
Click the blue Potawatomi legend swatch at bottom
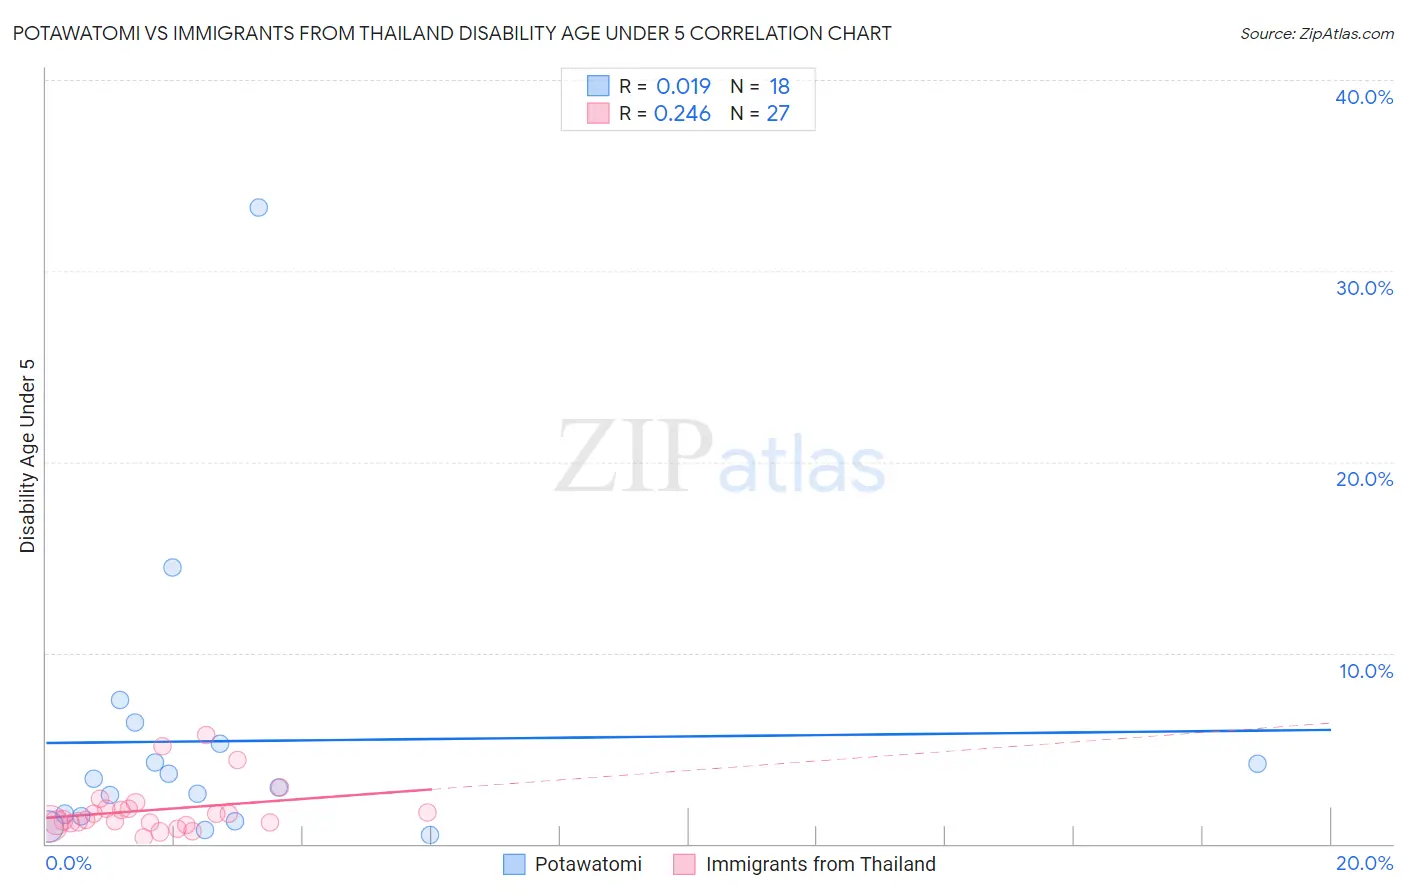point(514,865)
